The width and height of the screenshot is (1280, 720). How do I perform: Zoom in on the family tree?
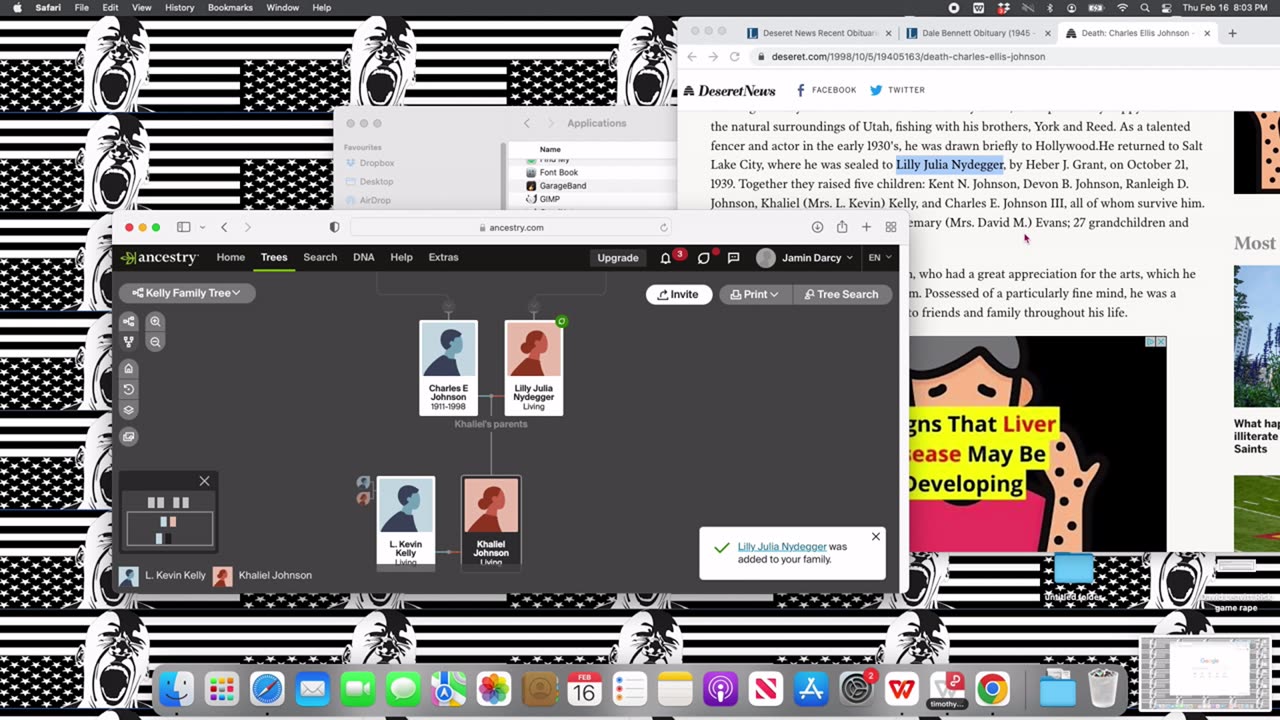[x=155, y=321]
